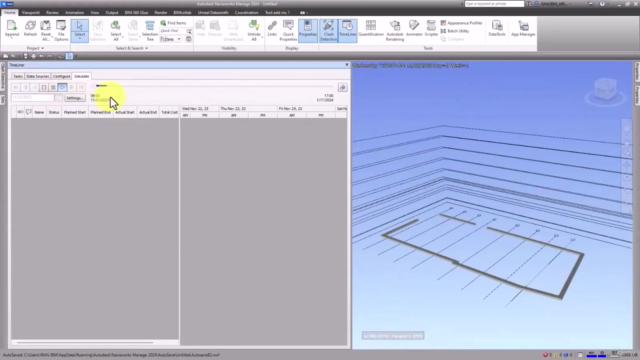Viewport: 640px width, 360px height.
Task: Open the Render ribbon tab
Action: tap(161, 13)
